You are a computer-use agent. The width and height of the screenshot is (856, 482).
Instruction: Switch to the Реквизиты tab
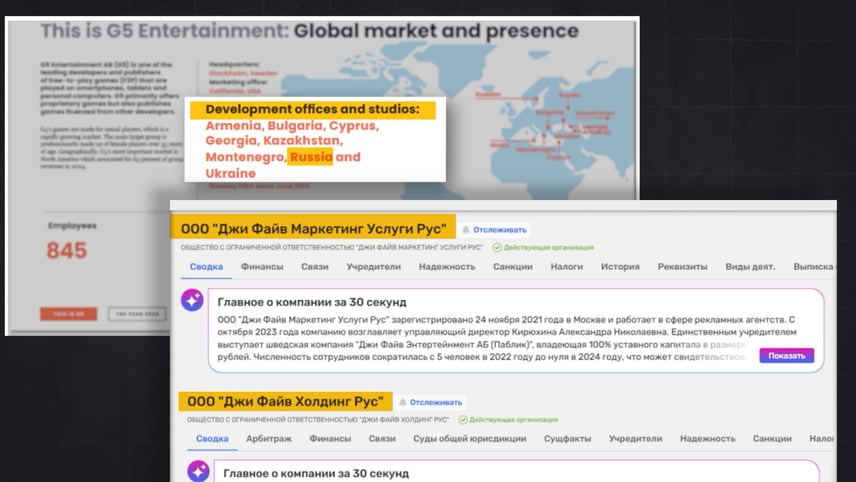tap(682, 267)
